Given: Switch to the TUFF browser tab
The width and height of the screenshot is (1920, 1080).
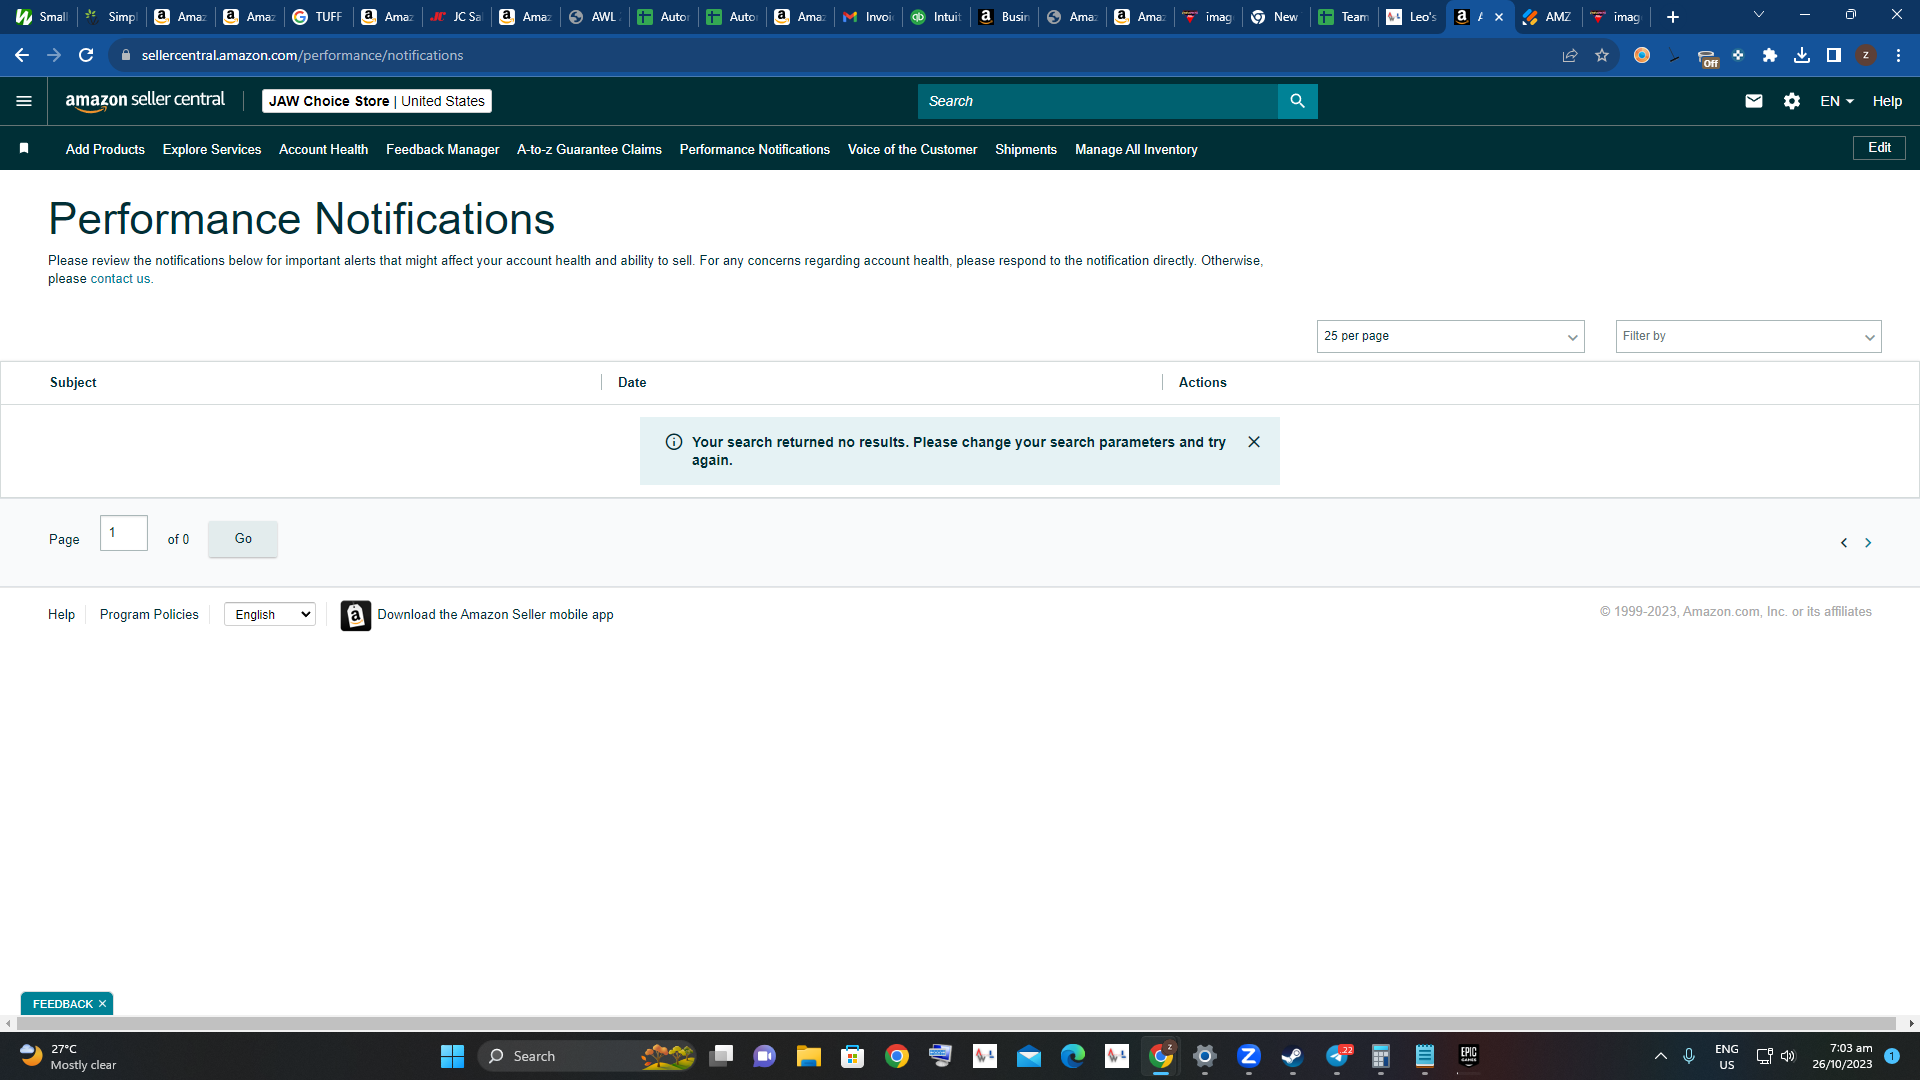Looking at the screenshot, I should (318, 17).
